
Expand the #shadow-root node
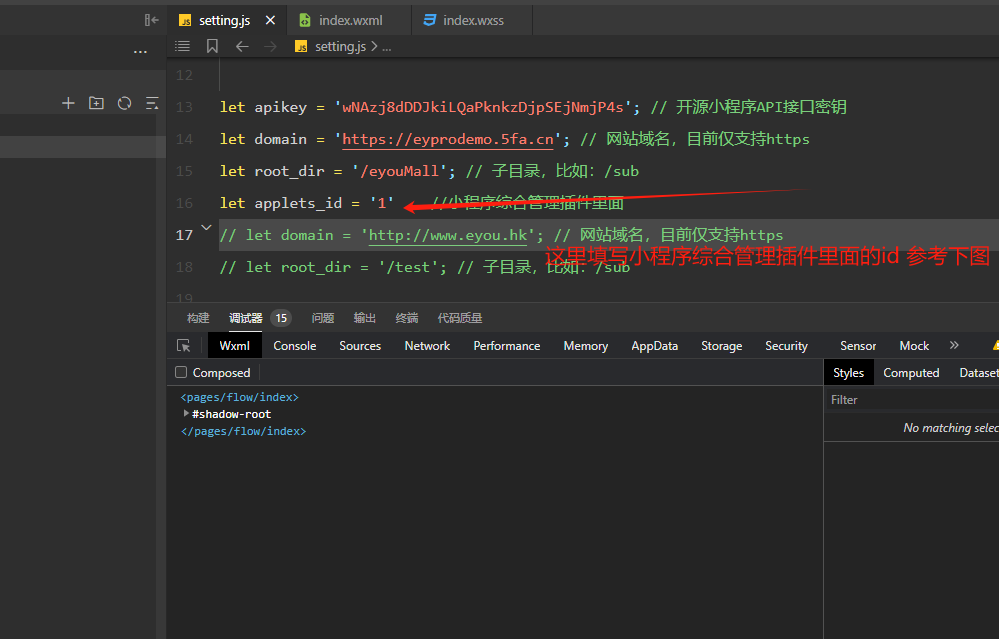(x=185, y=413)
